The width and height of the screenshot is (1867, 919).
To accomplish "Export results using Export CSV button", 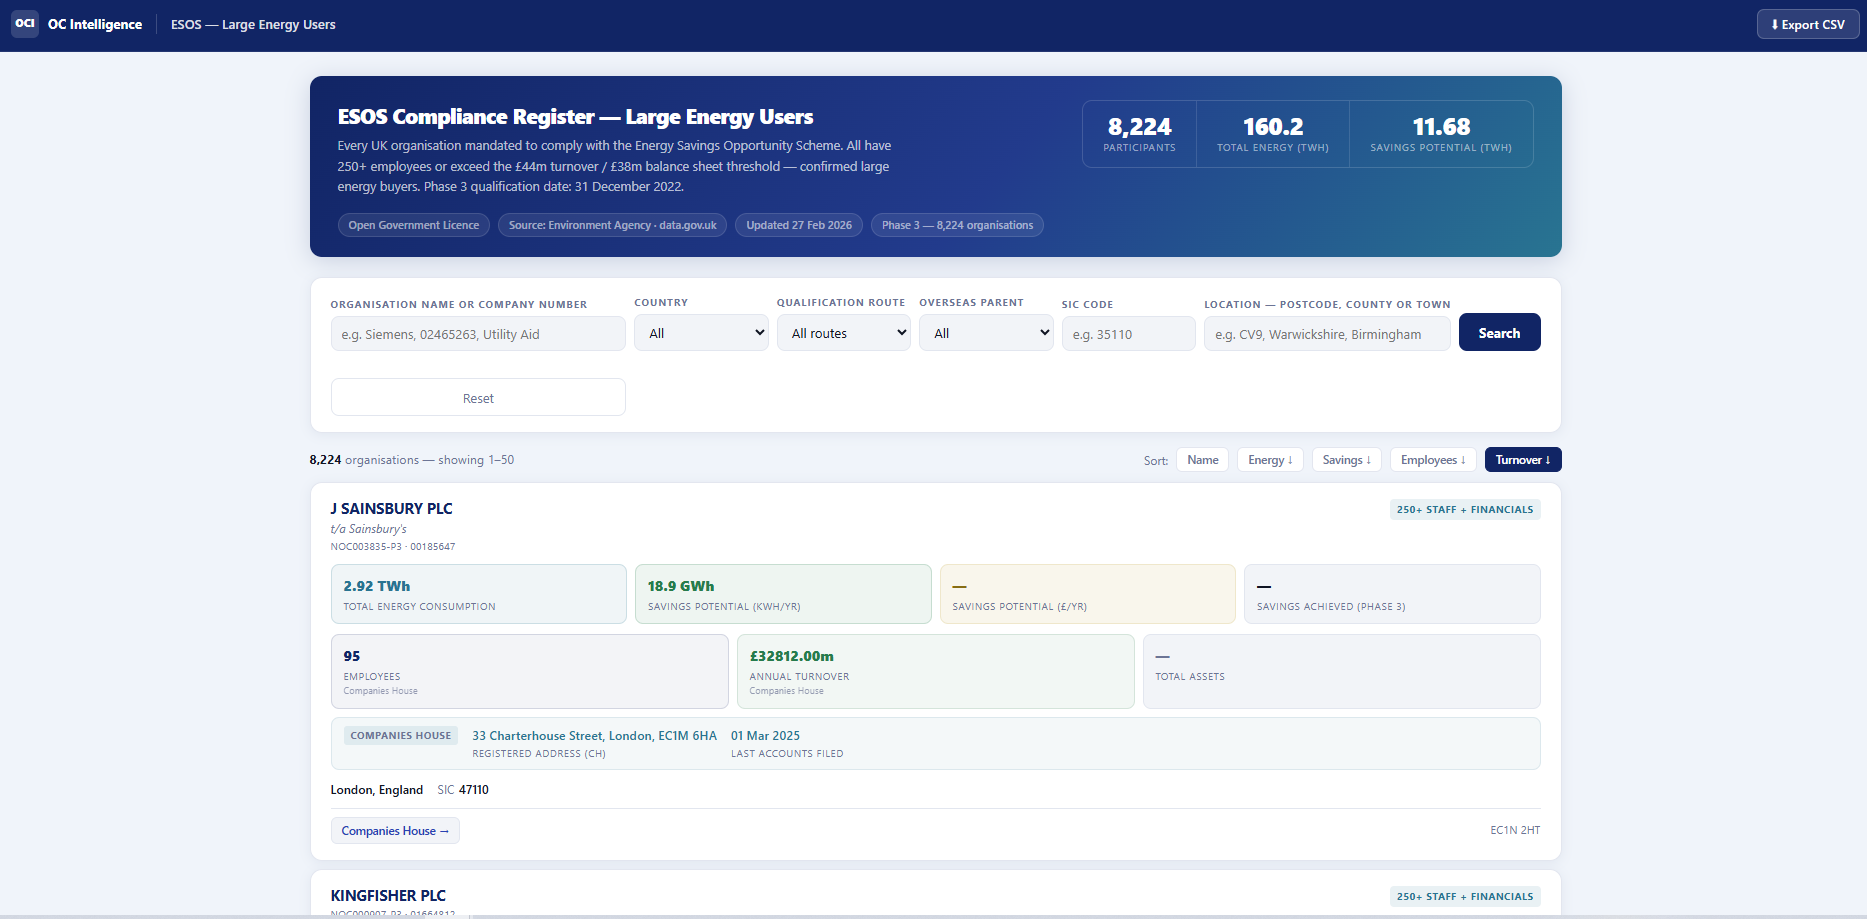I will 1807,25.
